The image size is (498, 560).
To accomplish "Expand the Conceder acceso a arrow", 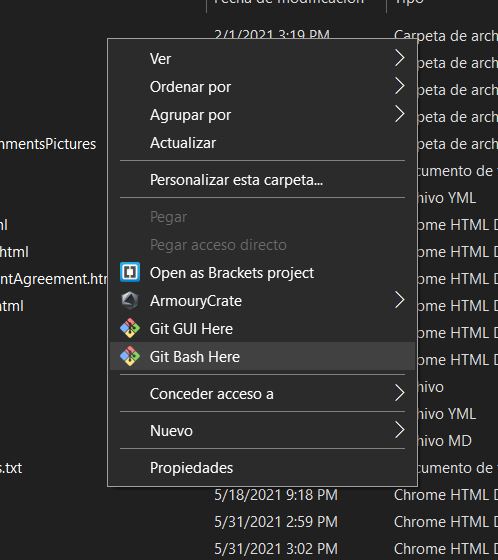I will [x=399, y=393].
